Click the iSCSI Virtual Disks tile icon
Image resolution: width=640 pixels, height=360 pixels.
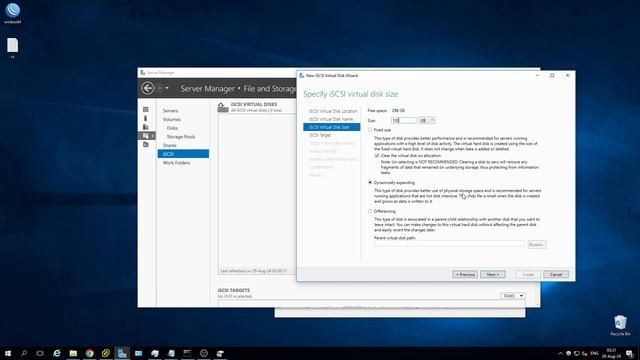tap(223, 107)
